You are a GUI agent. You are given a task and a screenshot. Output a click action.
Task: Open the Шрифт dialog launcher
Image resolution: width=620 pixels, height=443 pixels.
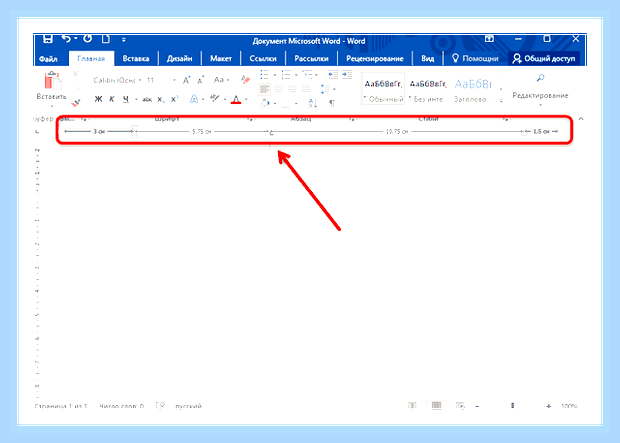tap(250, 119)
